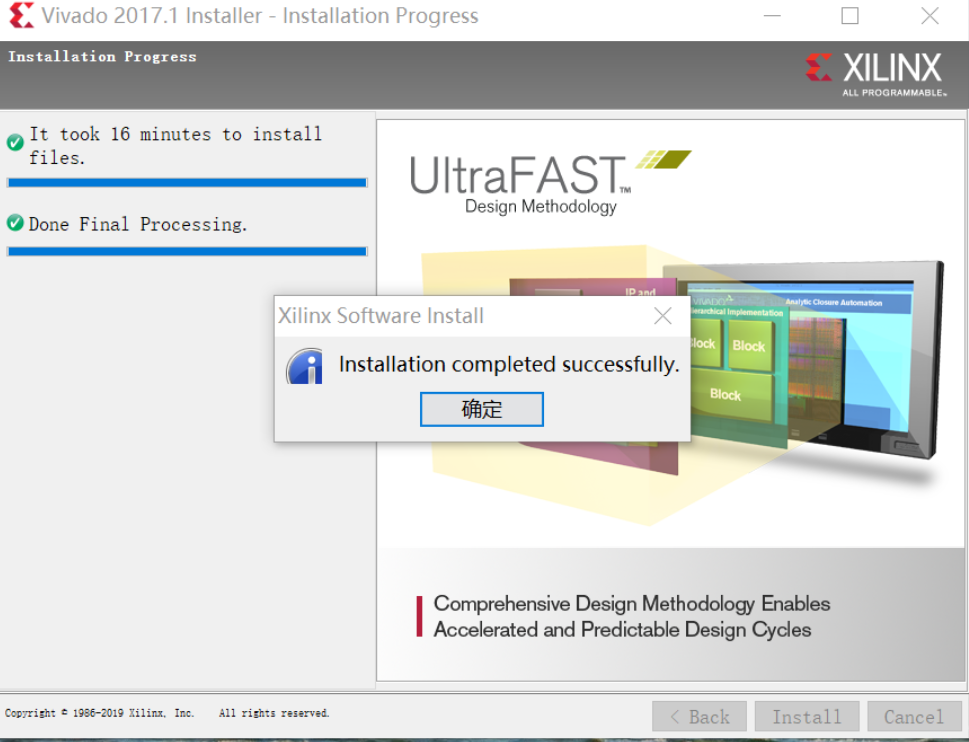Click the Back button
The width and height of the screenshot is (969, 742).
699,717
